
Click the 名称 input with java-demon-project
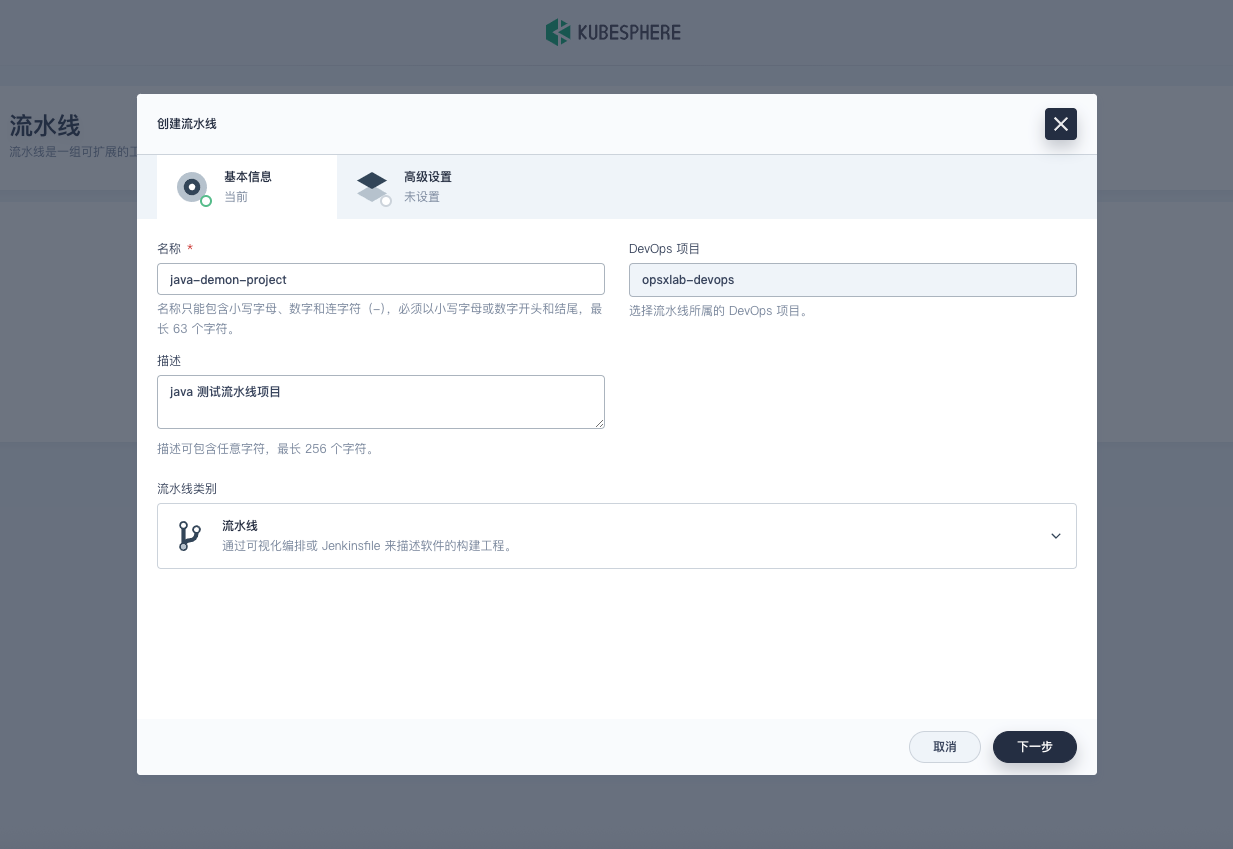click(x=380, y=280)
